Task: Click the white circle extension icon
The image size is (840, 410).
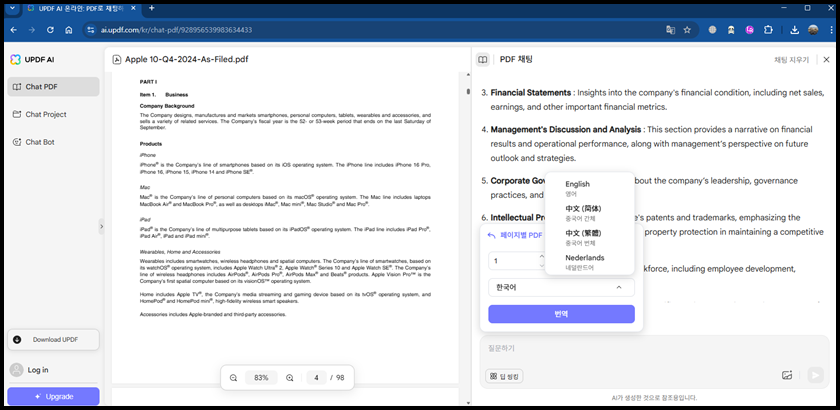Action: 712,30
